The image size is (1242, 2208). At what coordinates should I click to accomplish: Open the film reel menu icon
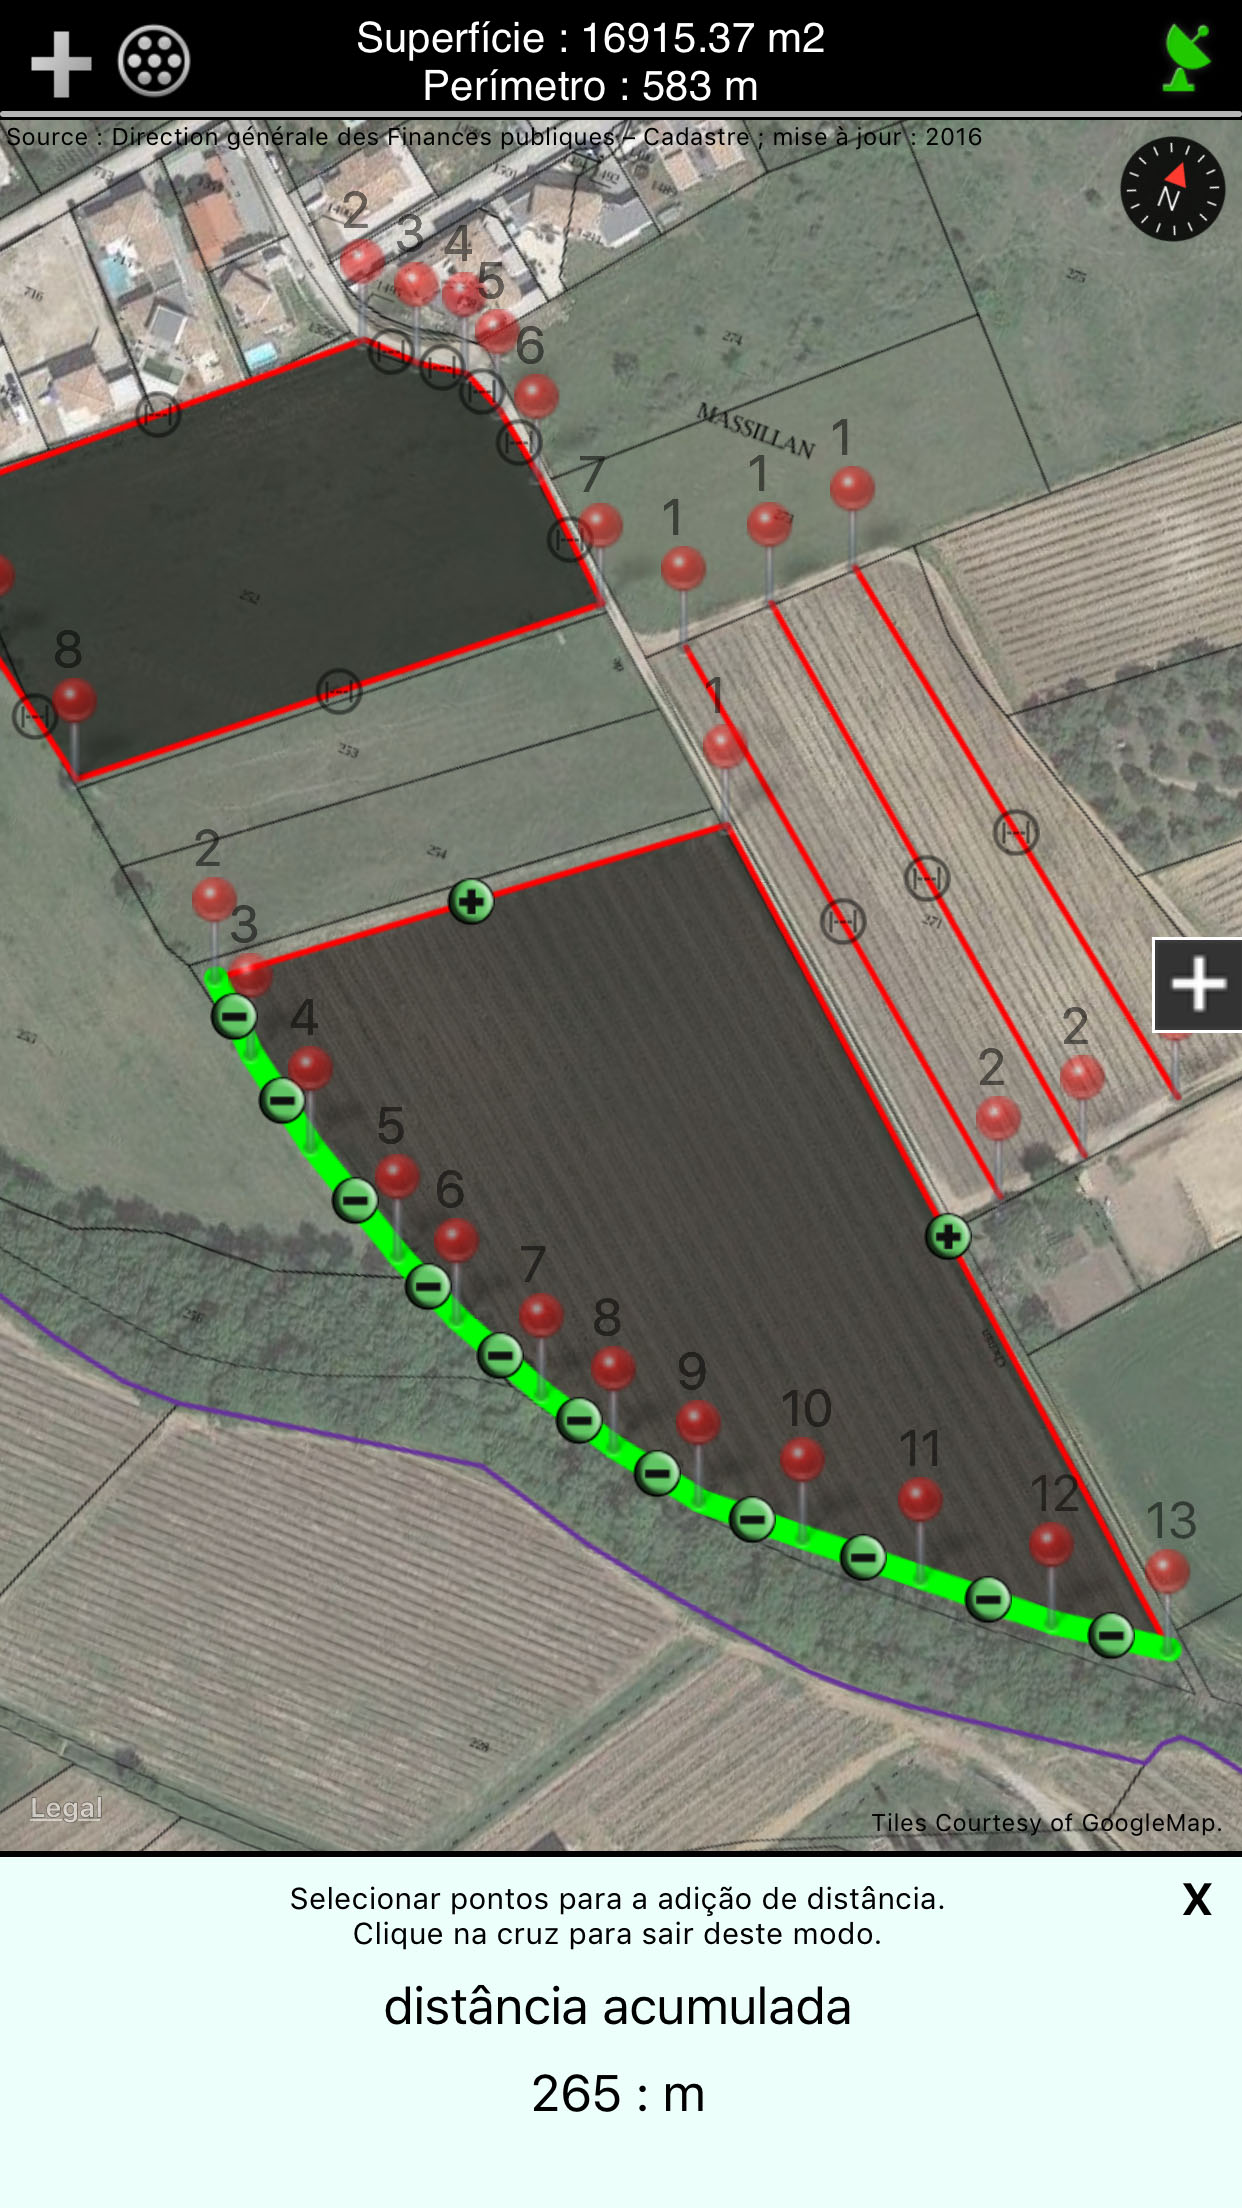[x=154, y=62]
